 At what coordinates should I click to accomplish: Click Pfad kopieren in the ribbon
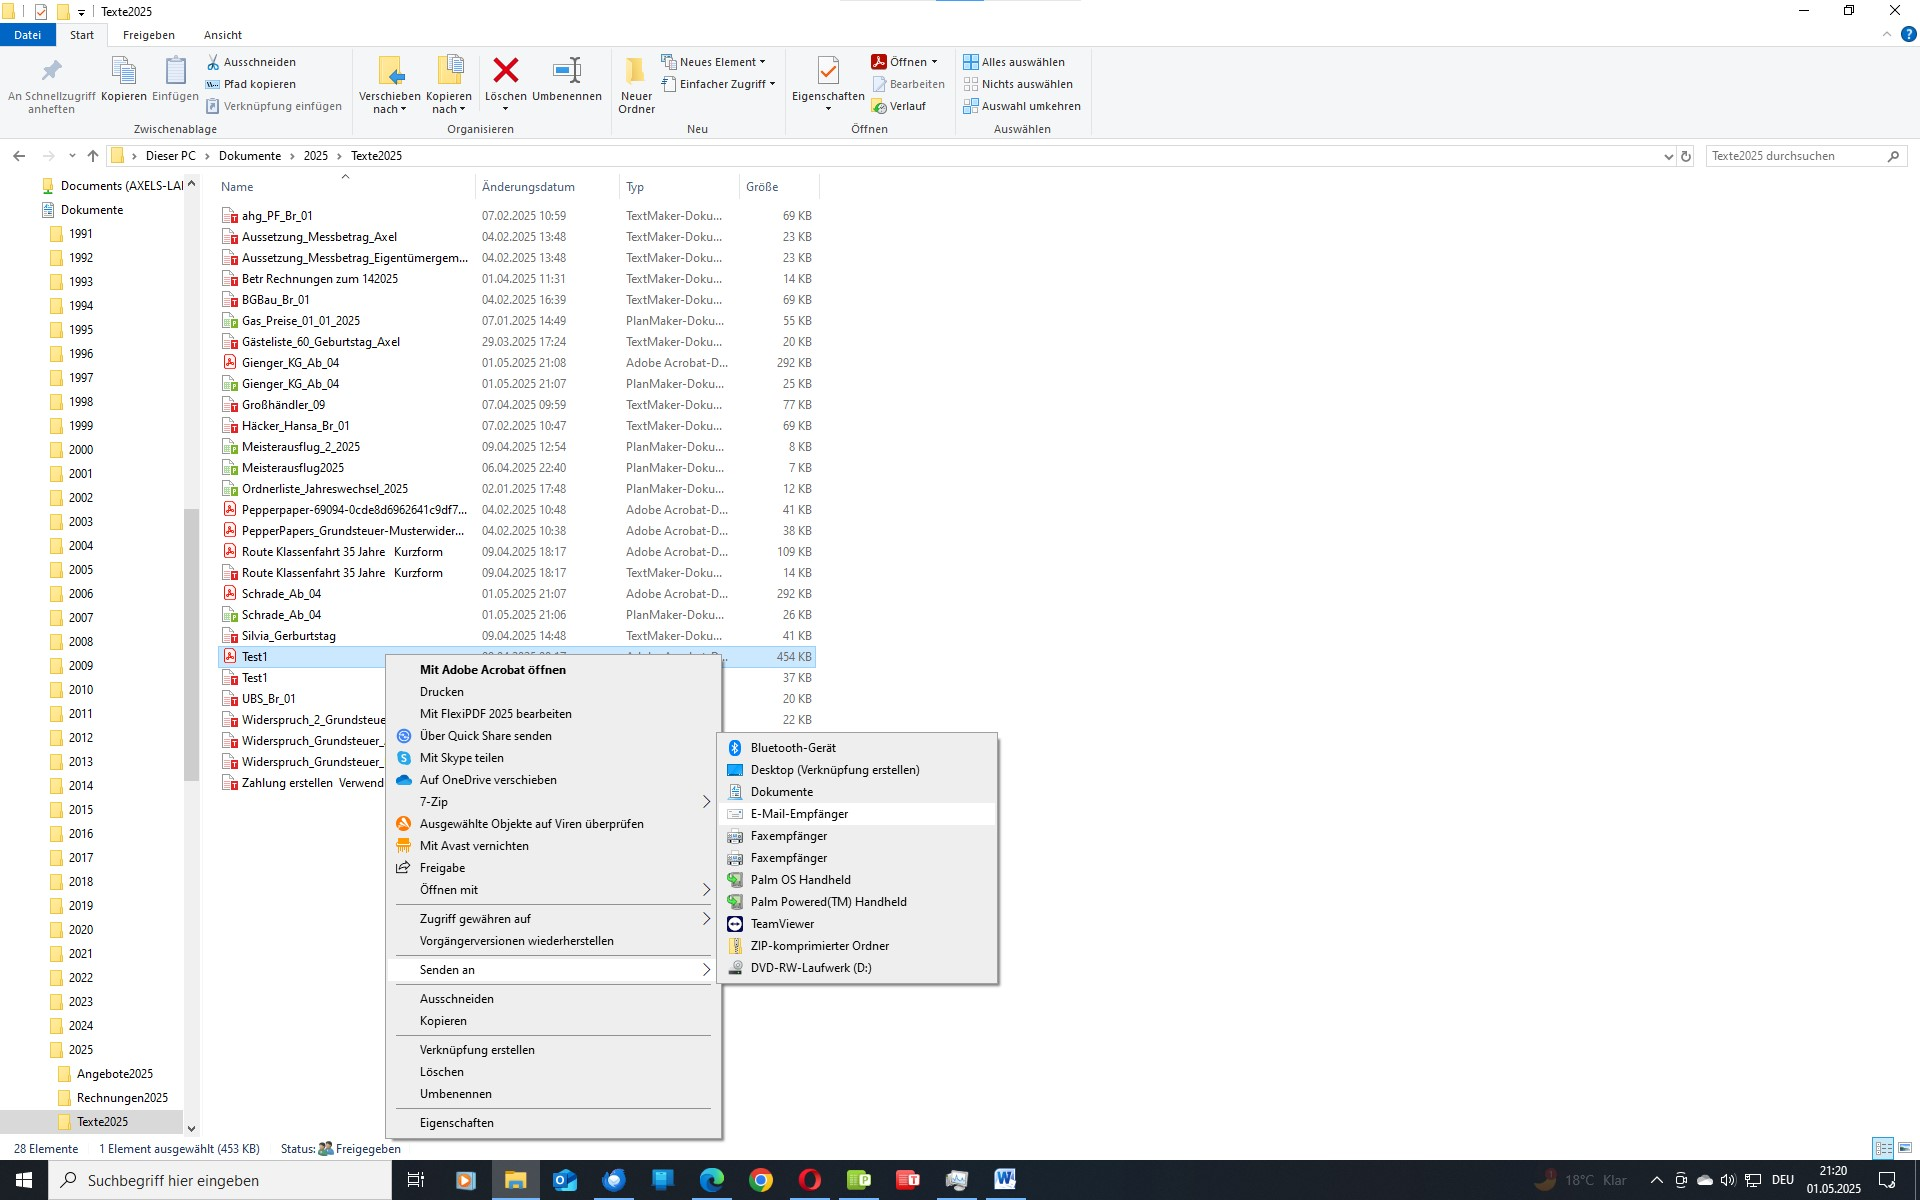click(x=259, y=84)
